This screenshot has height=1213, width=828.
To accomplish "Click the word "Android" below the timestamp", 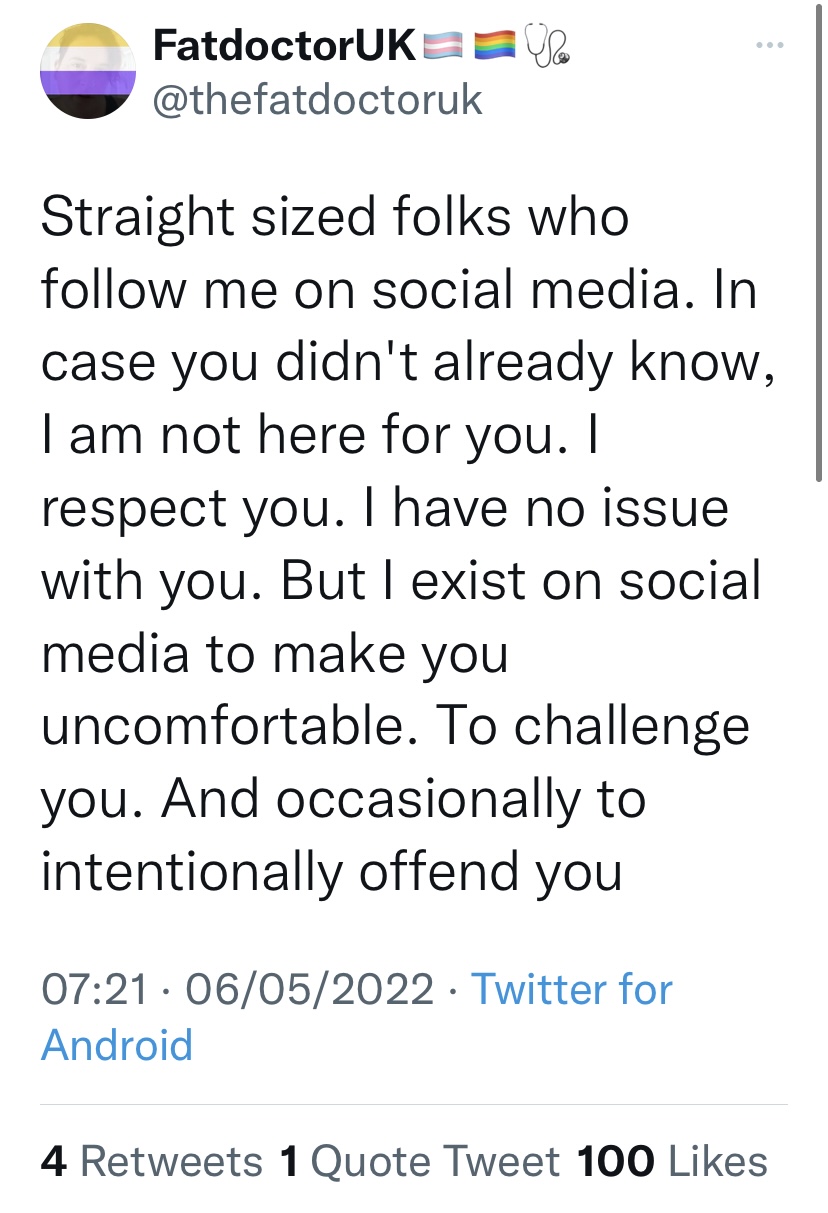I will (x=117, y=1045).
